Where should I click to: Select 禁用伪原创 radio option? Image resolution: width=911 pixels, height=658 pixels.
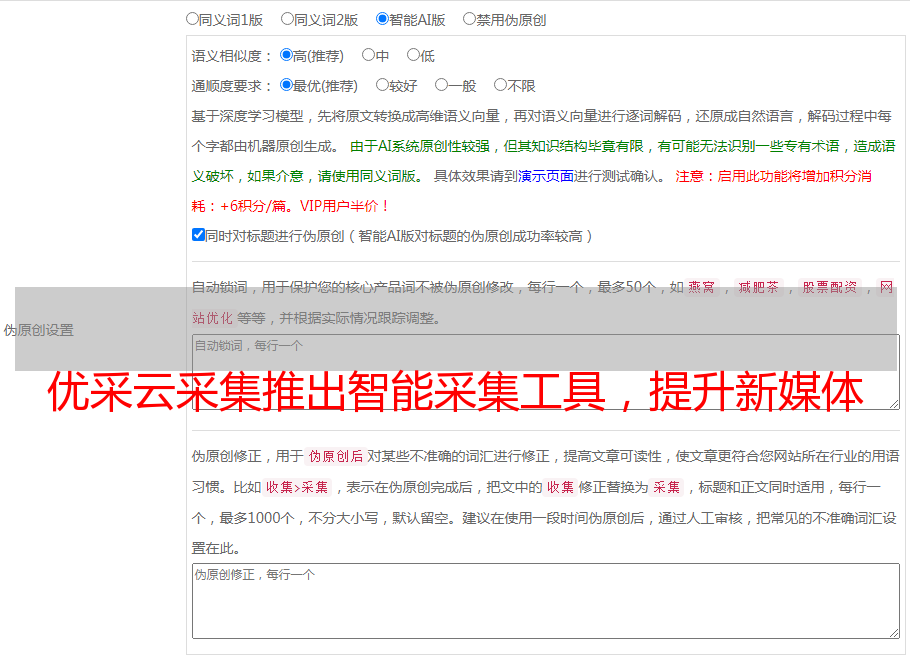469,19
